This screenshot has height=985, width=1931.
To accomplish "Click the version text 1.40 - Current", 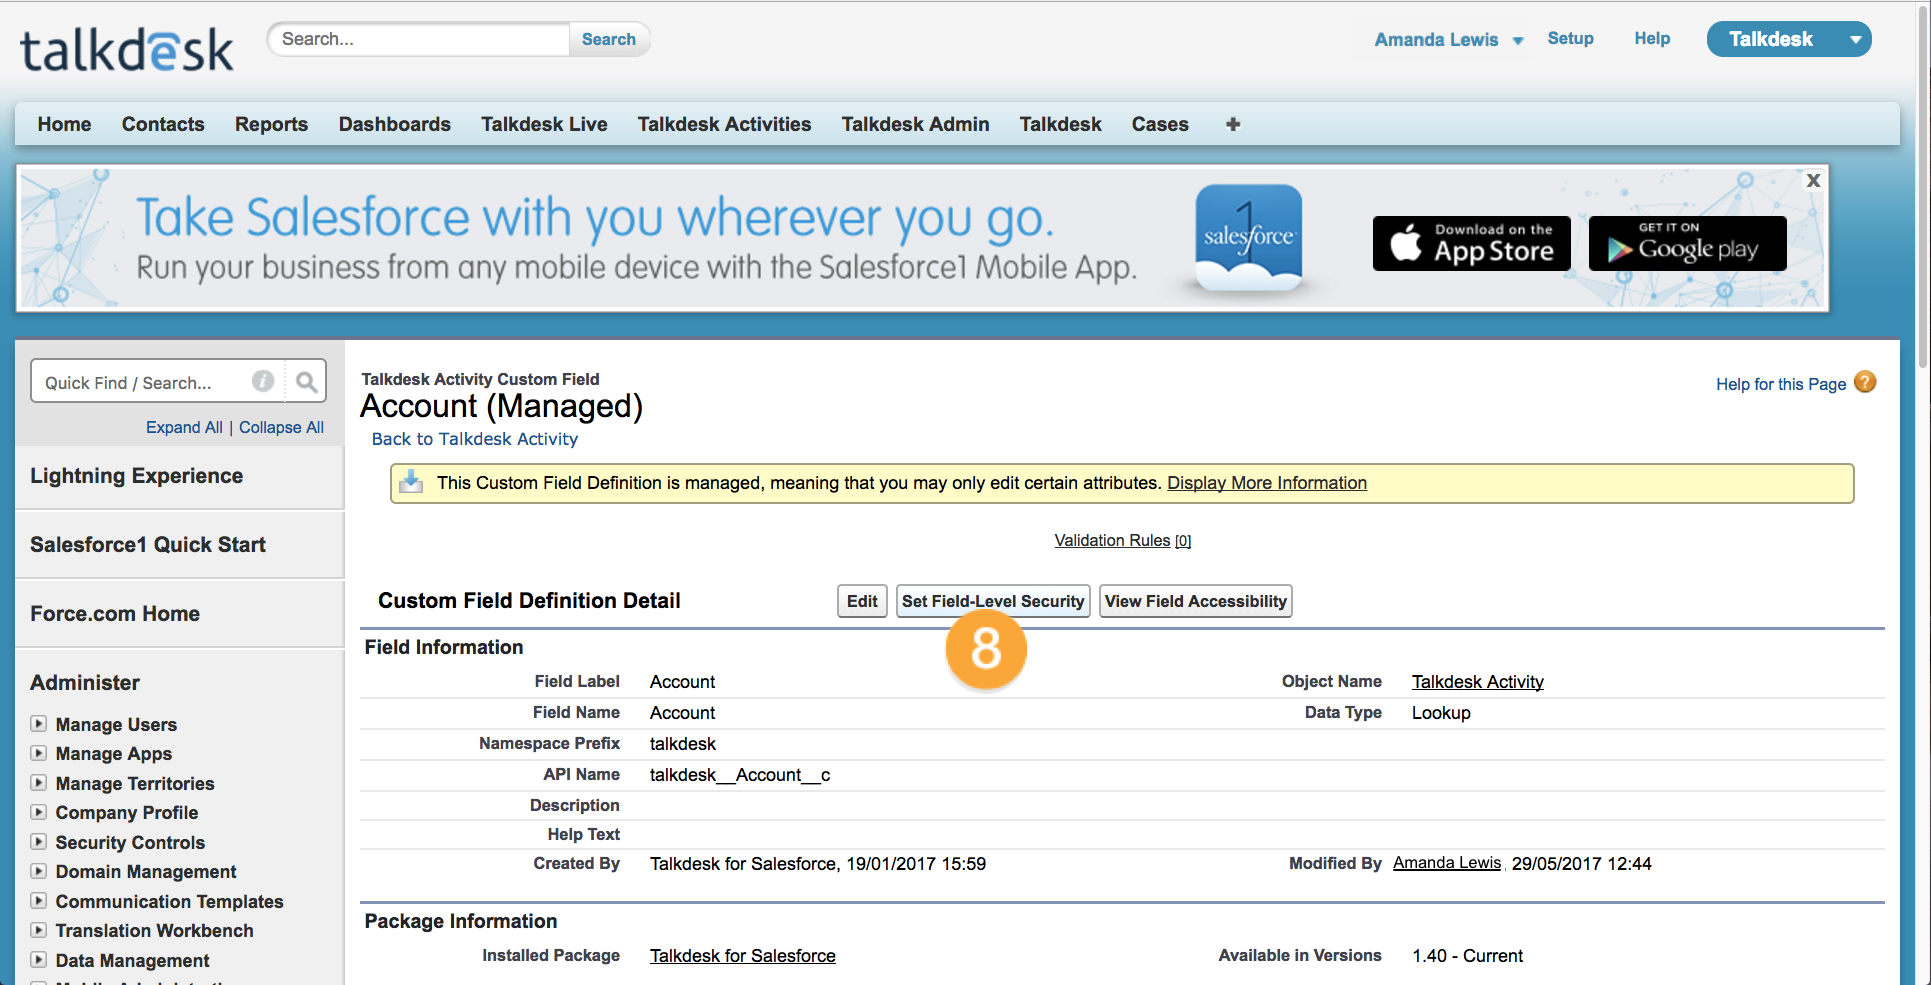I will click(x=1467, y=956).
